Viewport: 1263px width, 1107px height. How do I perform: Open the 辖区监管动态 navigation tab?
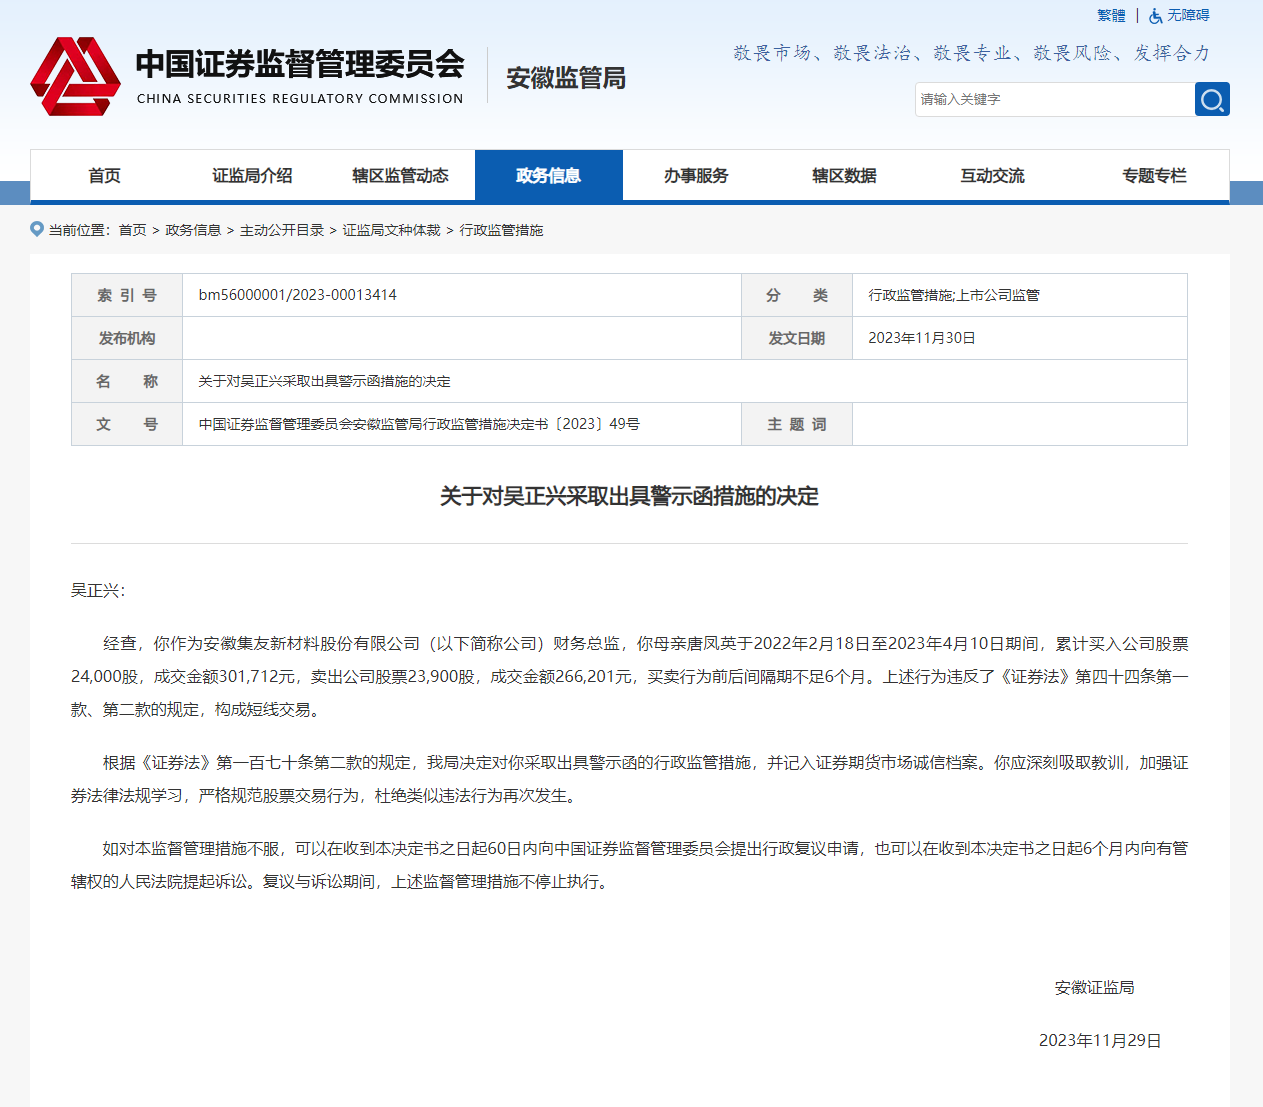pos(400,175)
